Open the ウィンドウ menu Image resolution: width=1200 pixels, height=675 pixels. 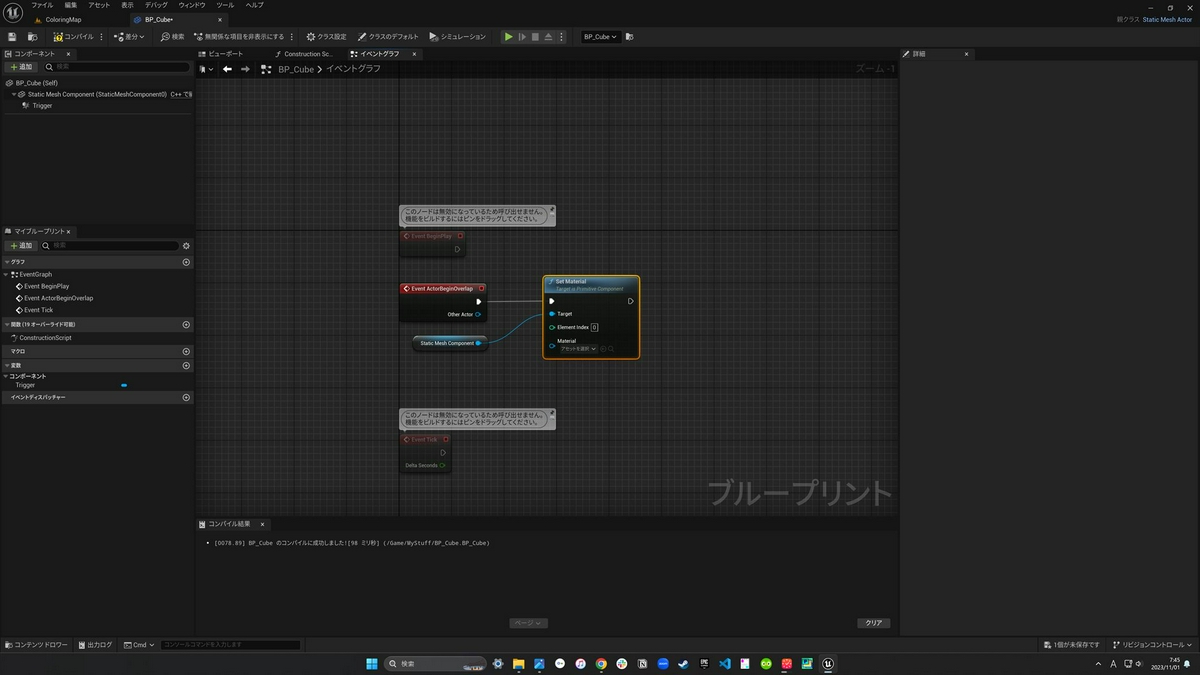pyautogui.click(x=192, y=5)
